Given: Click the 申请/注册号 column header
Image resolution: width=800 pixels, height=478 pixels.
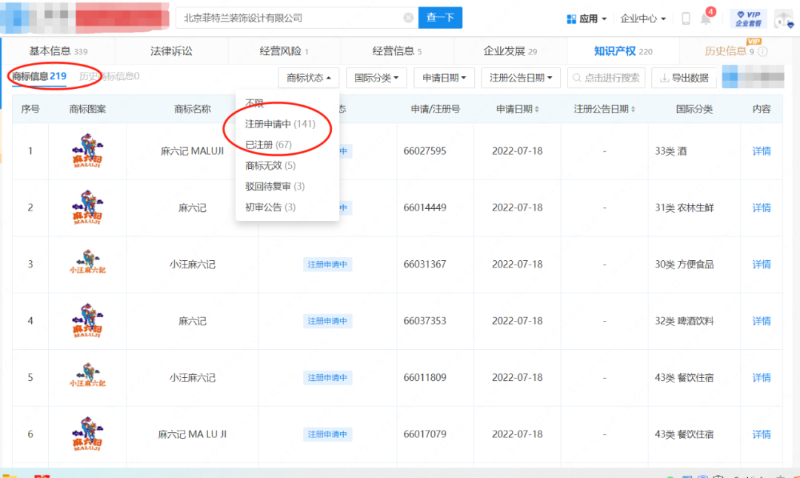Looking at the screenshot, I should tap(435, 109).
